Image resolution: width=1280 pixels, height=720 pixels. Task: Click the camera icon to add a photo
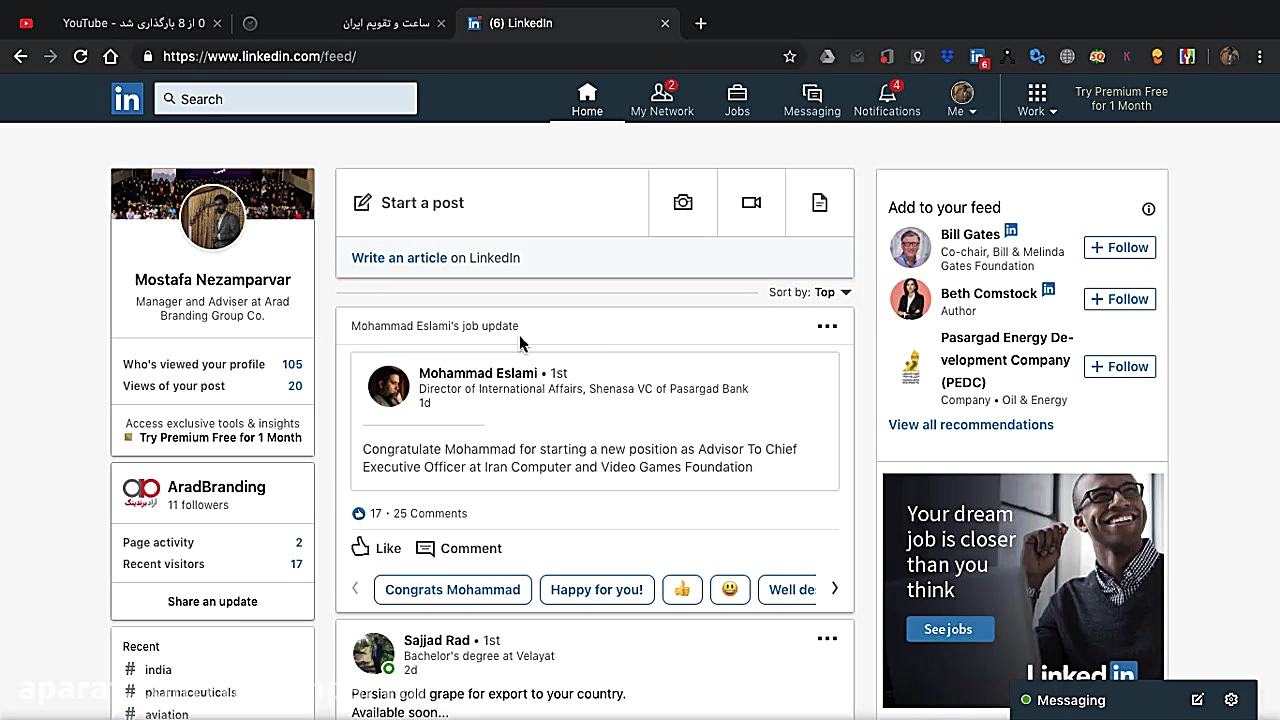(x=683, y=202)
